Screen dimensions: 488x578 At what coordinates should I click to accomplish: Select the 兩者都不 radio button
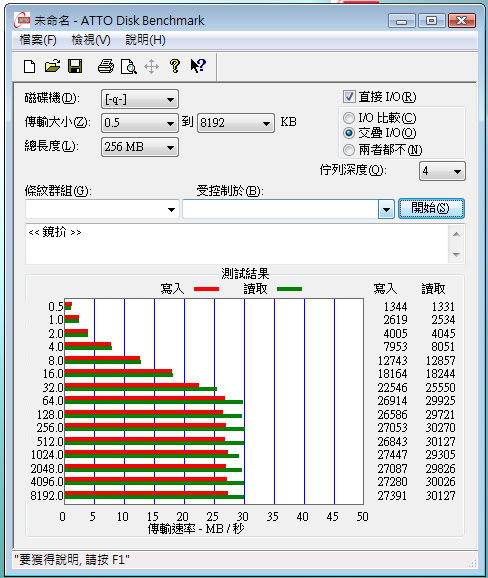[x=349, y=150]
